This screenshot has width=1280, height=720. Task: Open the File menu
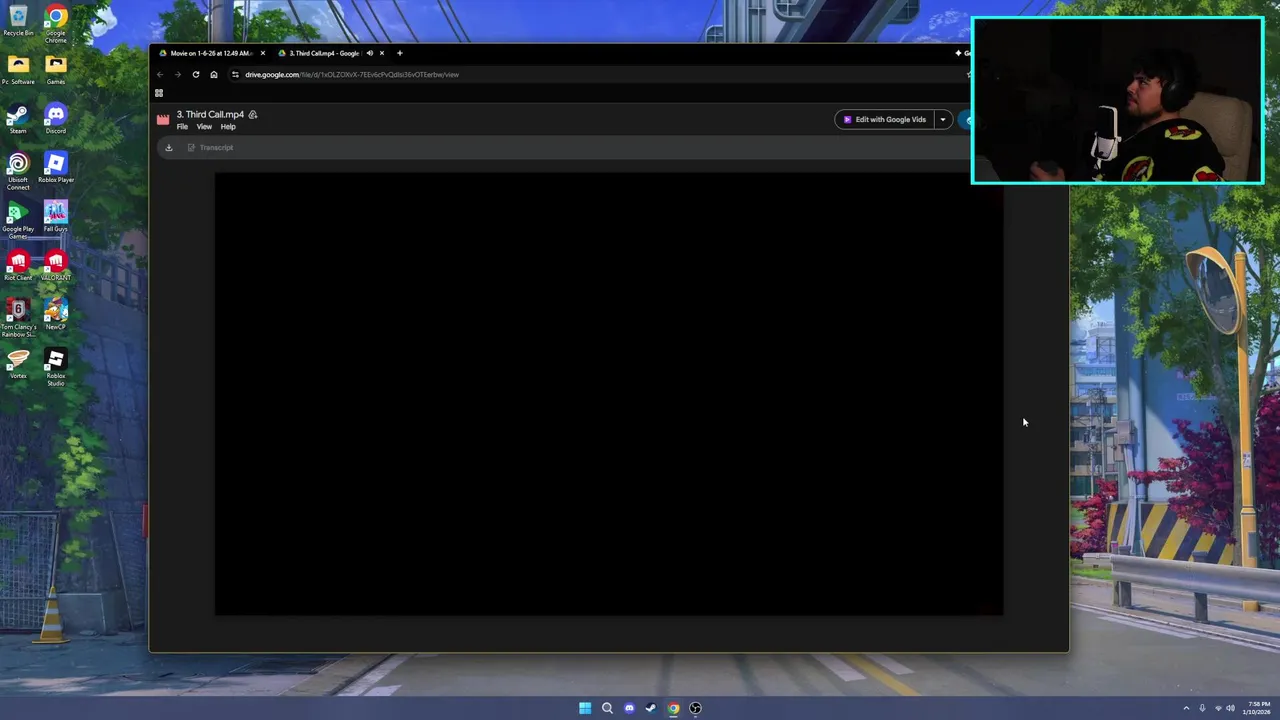tap(182, 127)
